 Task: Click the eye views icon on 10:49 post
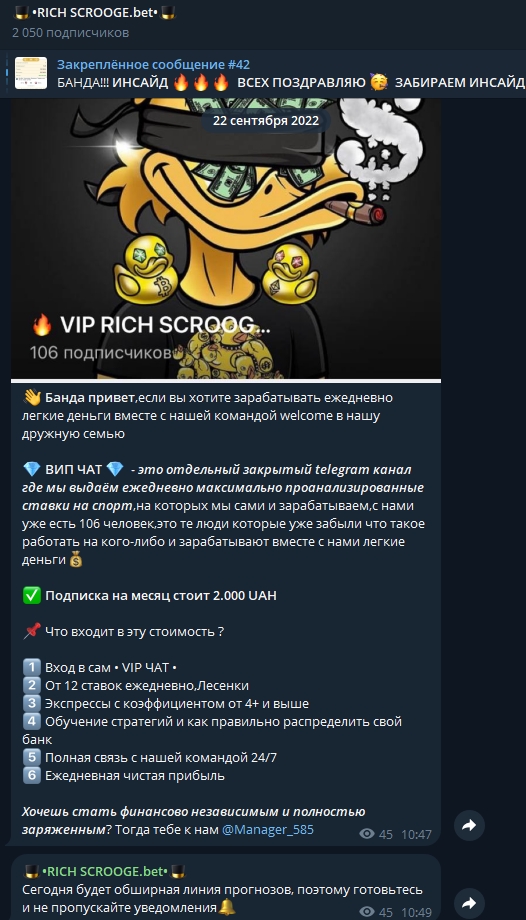(x=367, y=912)
